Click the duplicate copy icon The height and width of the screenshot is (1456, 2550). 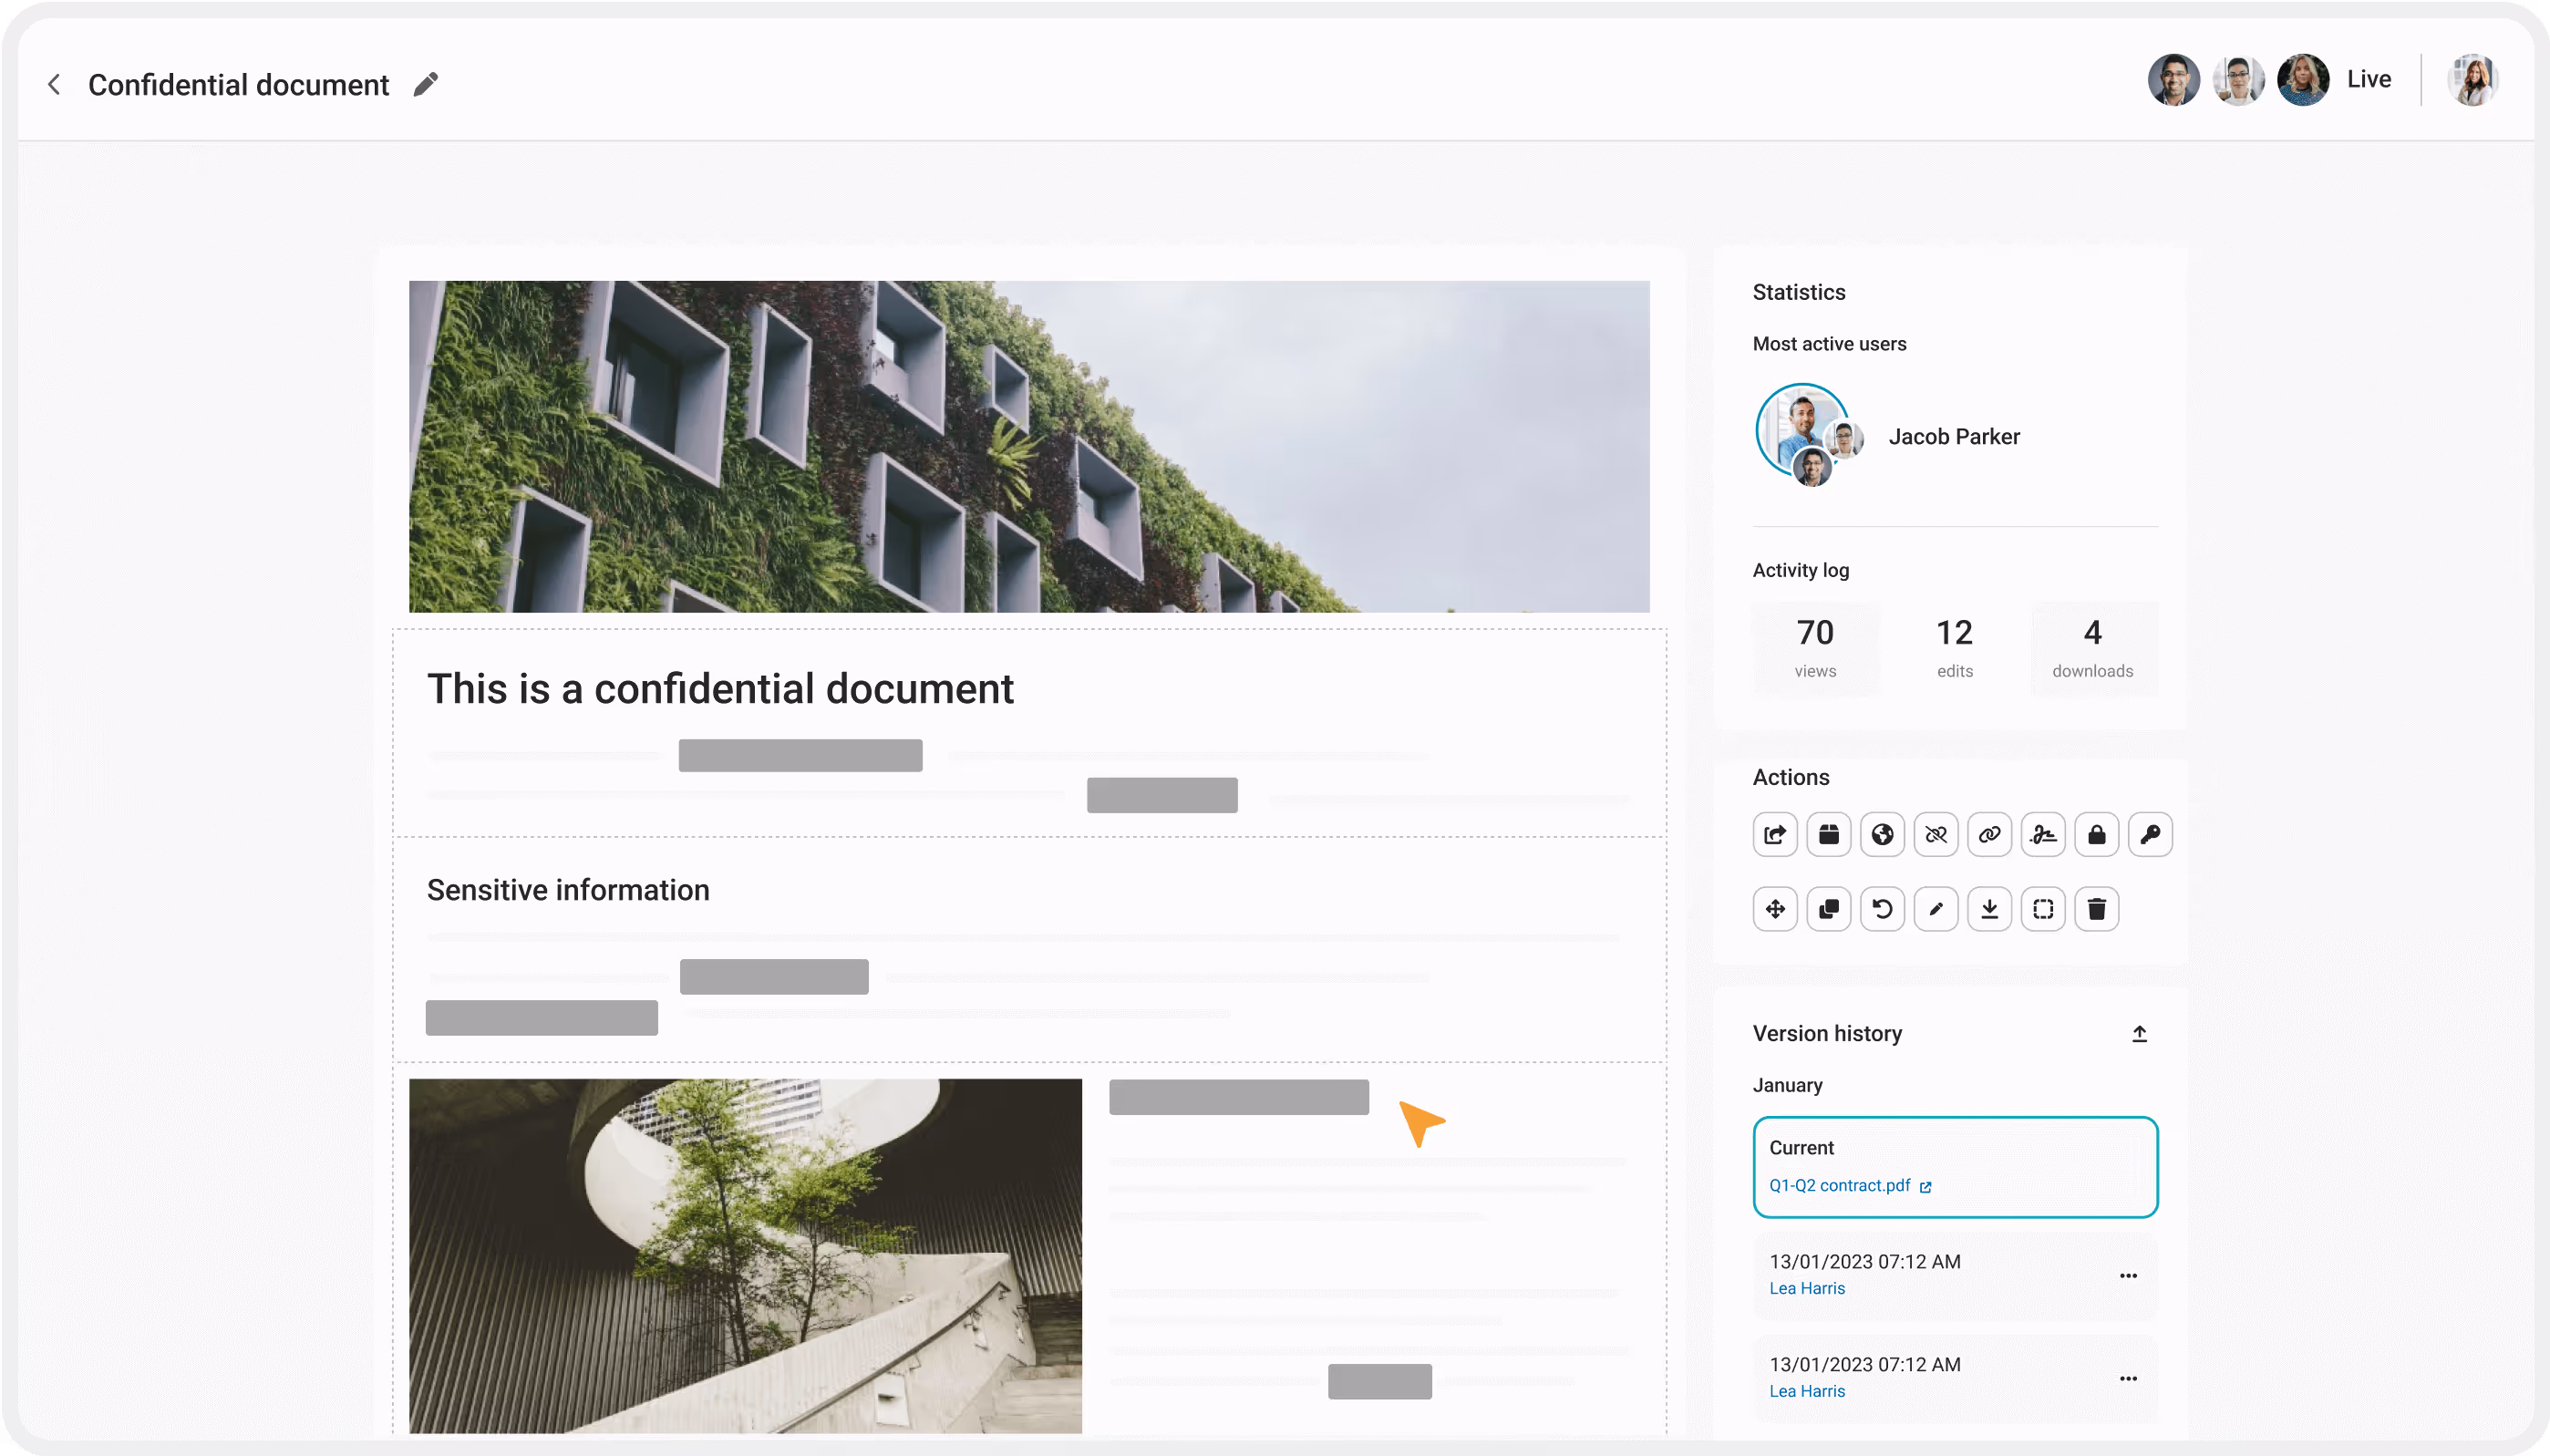click(1829, 909)
